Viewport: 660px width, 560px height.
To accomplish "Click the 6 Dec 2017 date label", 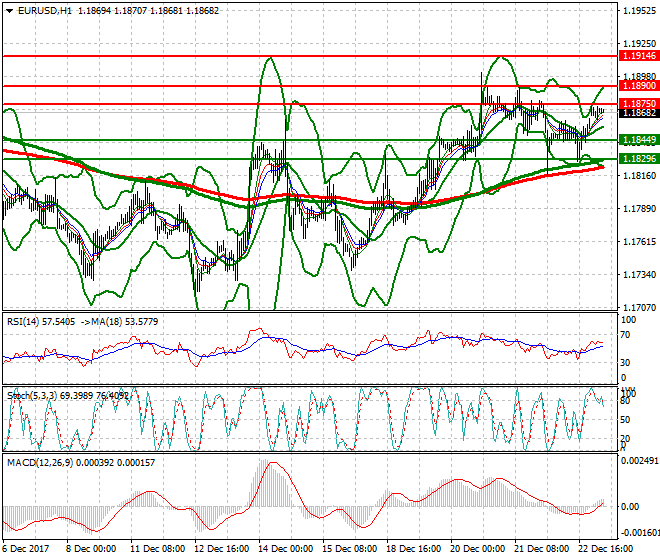I will click(x=26, y=549).
